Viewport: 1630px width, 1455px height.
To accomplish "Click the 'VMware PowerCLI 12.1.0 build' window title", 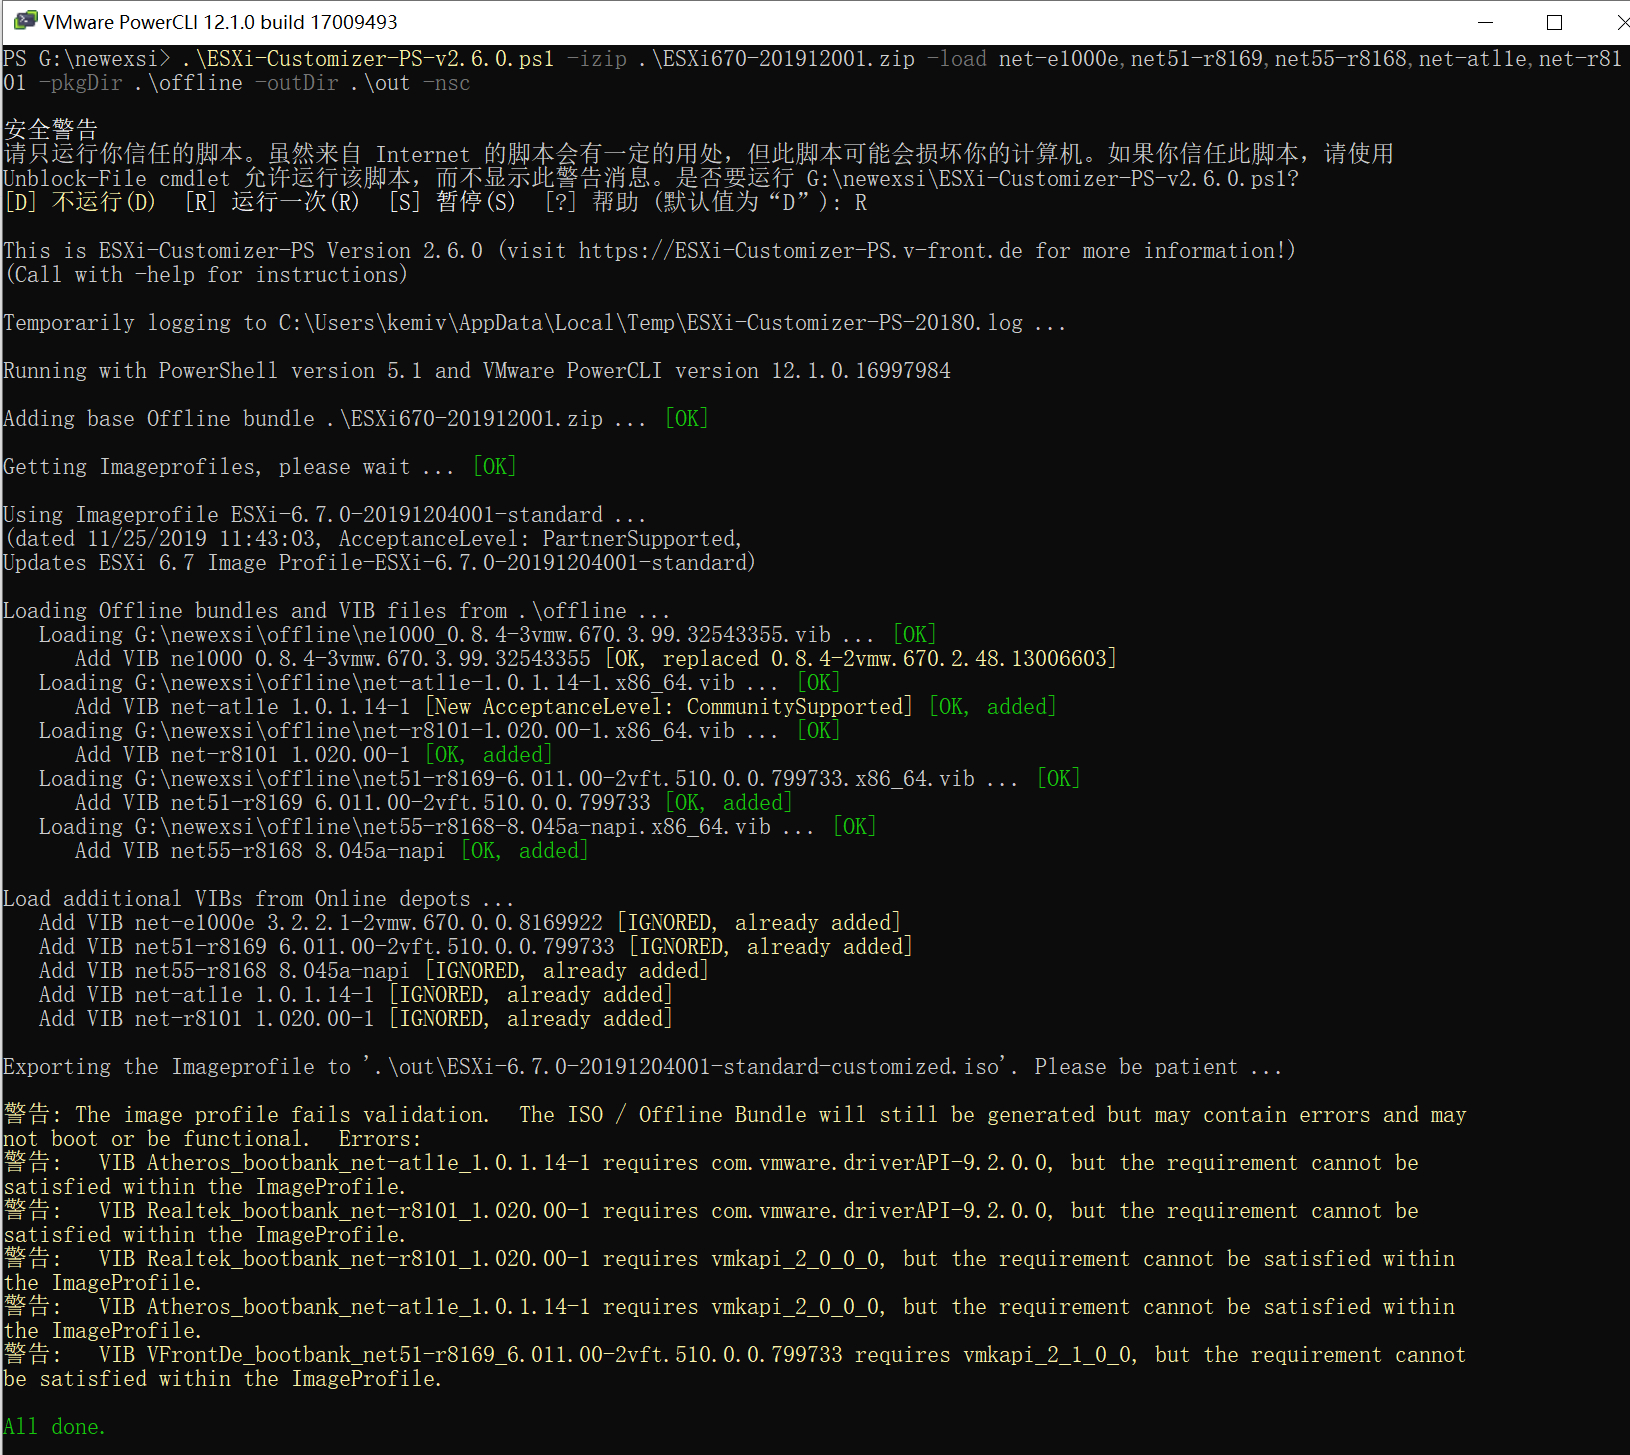I will (220, 22).
